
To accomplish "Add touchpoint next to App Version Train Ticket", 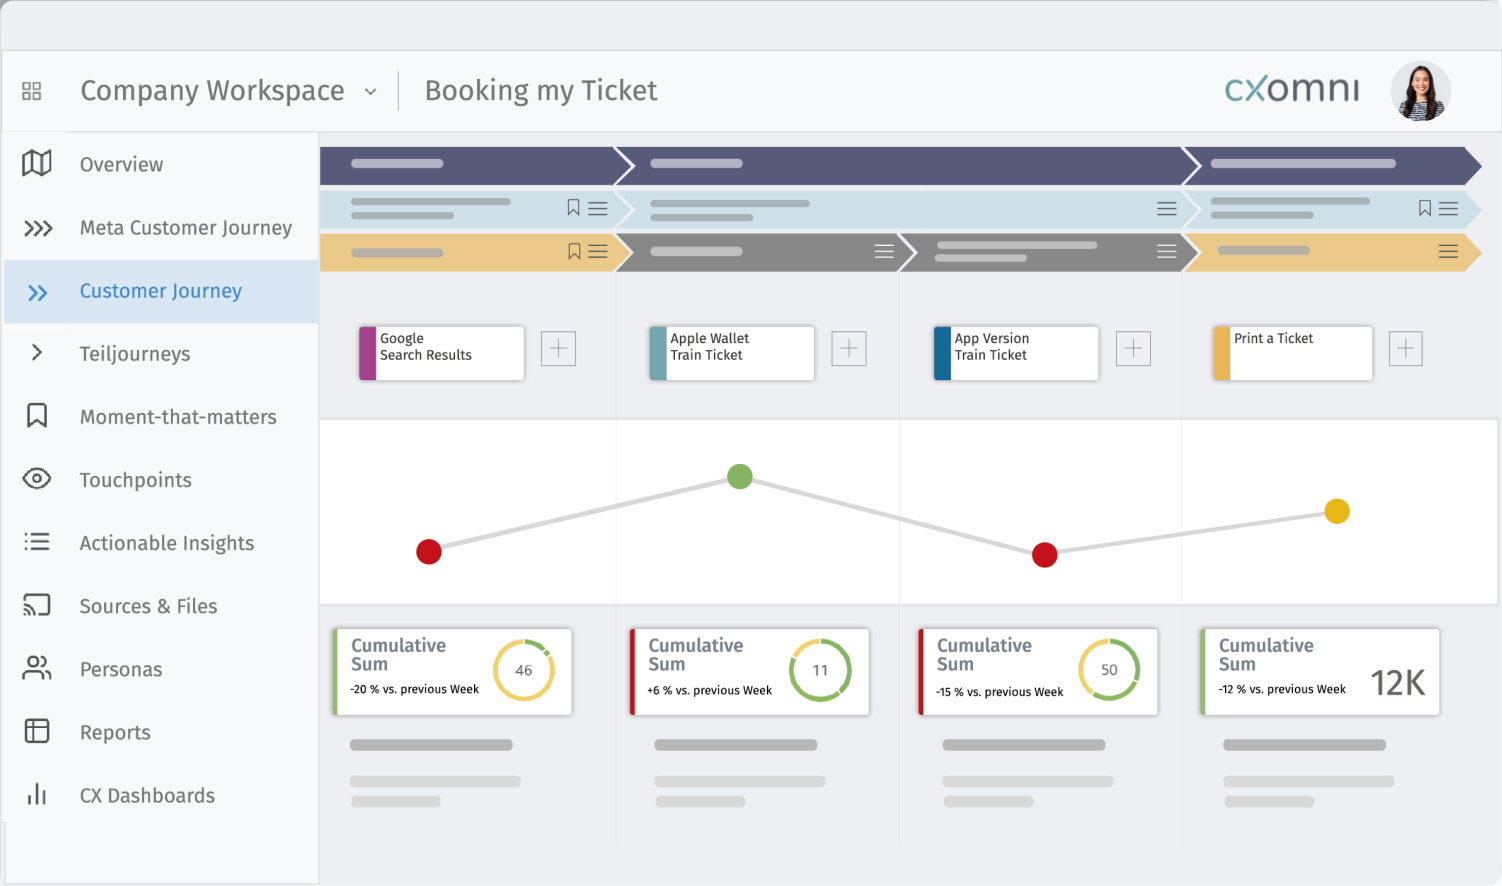I will (x=1133, y=348).
